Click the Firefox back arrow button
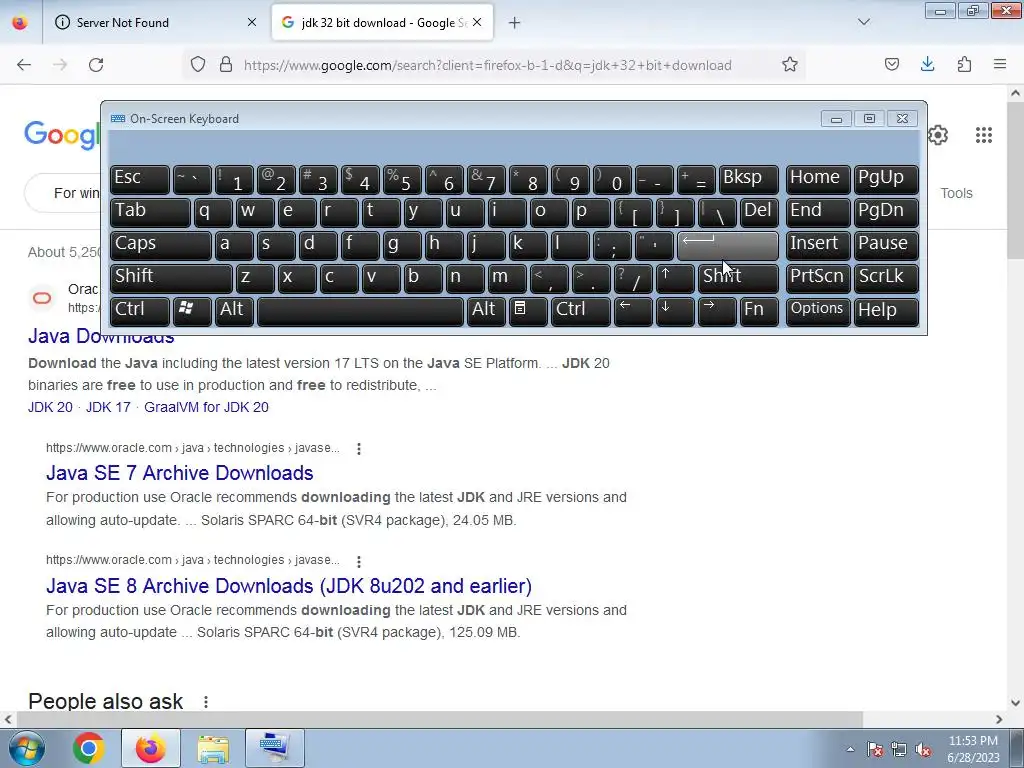This screenshot has width=1024, height=768. (x=24, y=65)
